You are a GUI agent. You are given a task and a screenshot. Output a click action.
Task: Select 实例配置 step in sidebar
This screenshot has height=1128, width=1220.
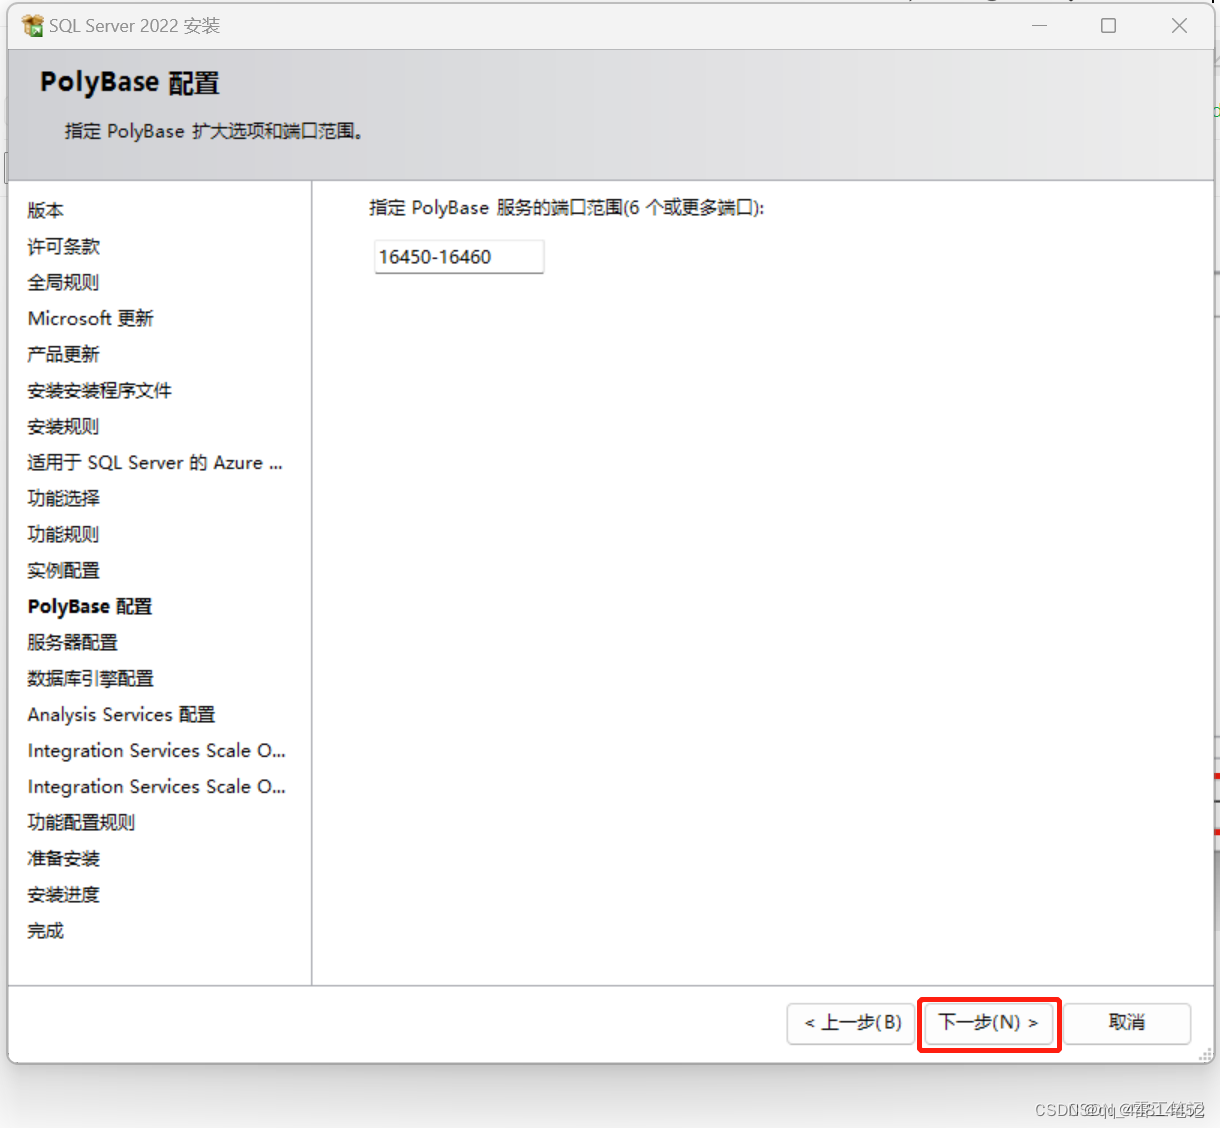coord(64,570)
